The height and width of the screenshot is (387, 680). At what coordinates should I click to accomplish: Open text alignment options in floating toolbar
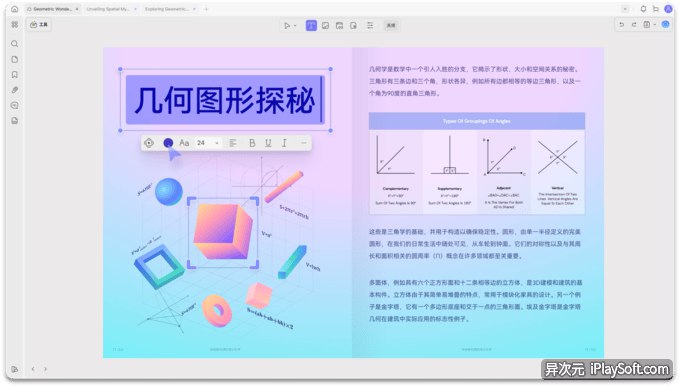[x=233, y=143]
